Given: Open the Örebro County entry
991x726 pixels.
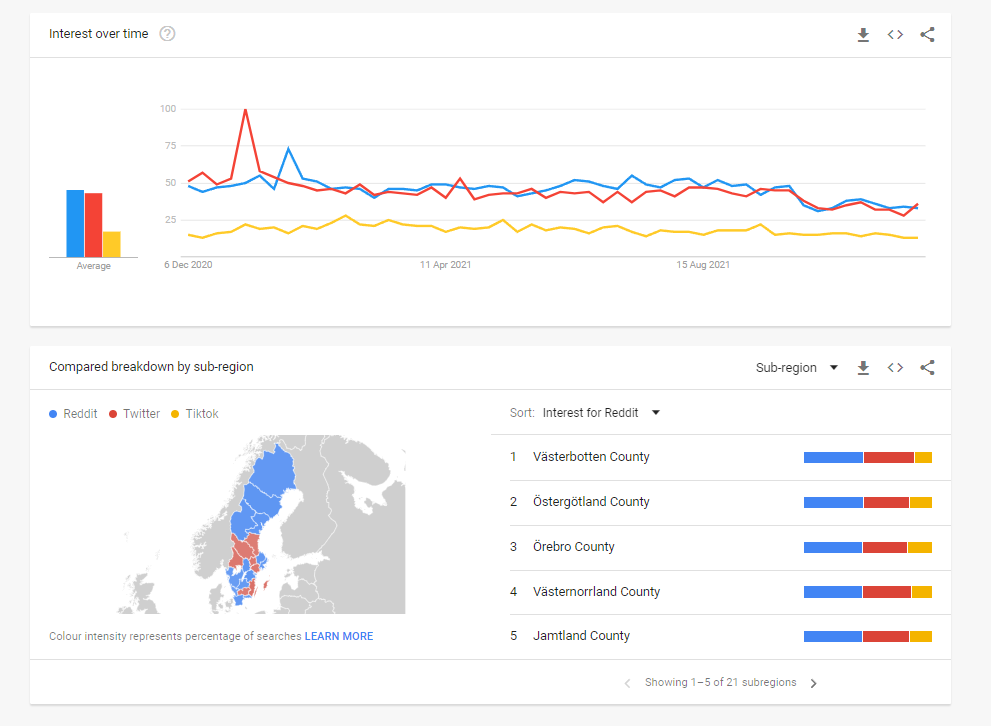Looking at the screenshot, I should [x=574, y=547].
